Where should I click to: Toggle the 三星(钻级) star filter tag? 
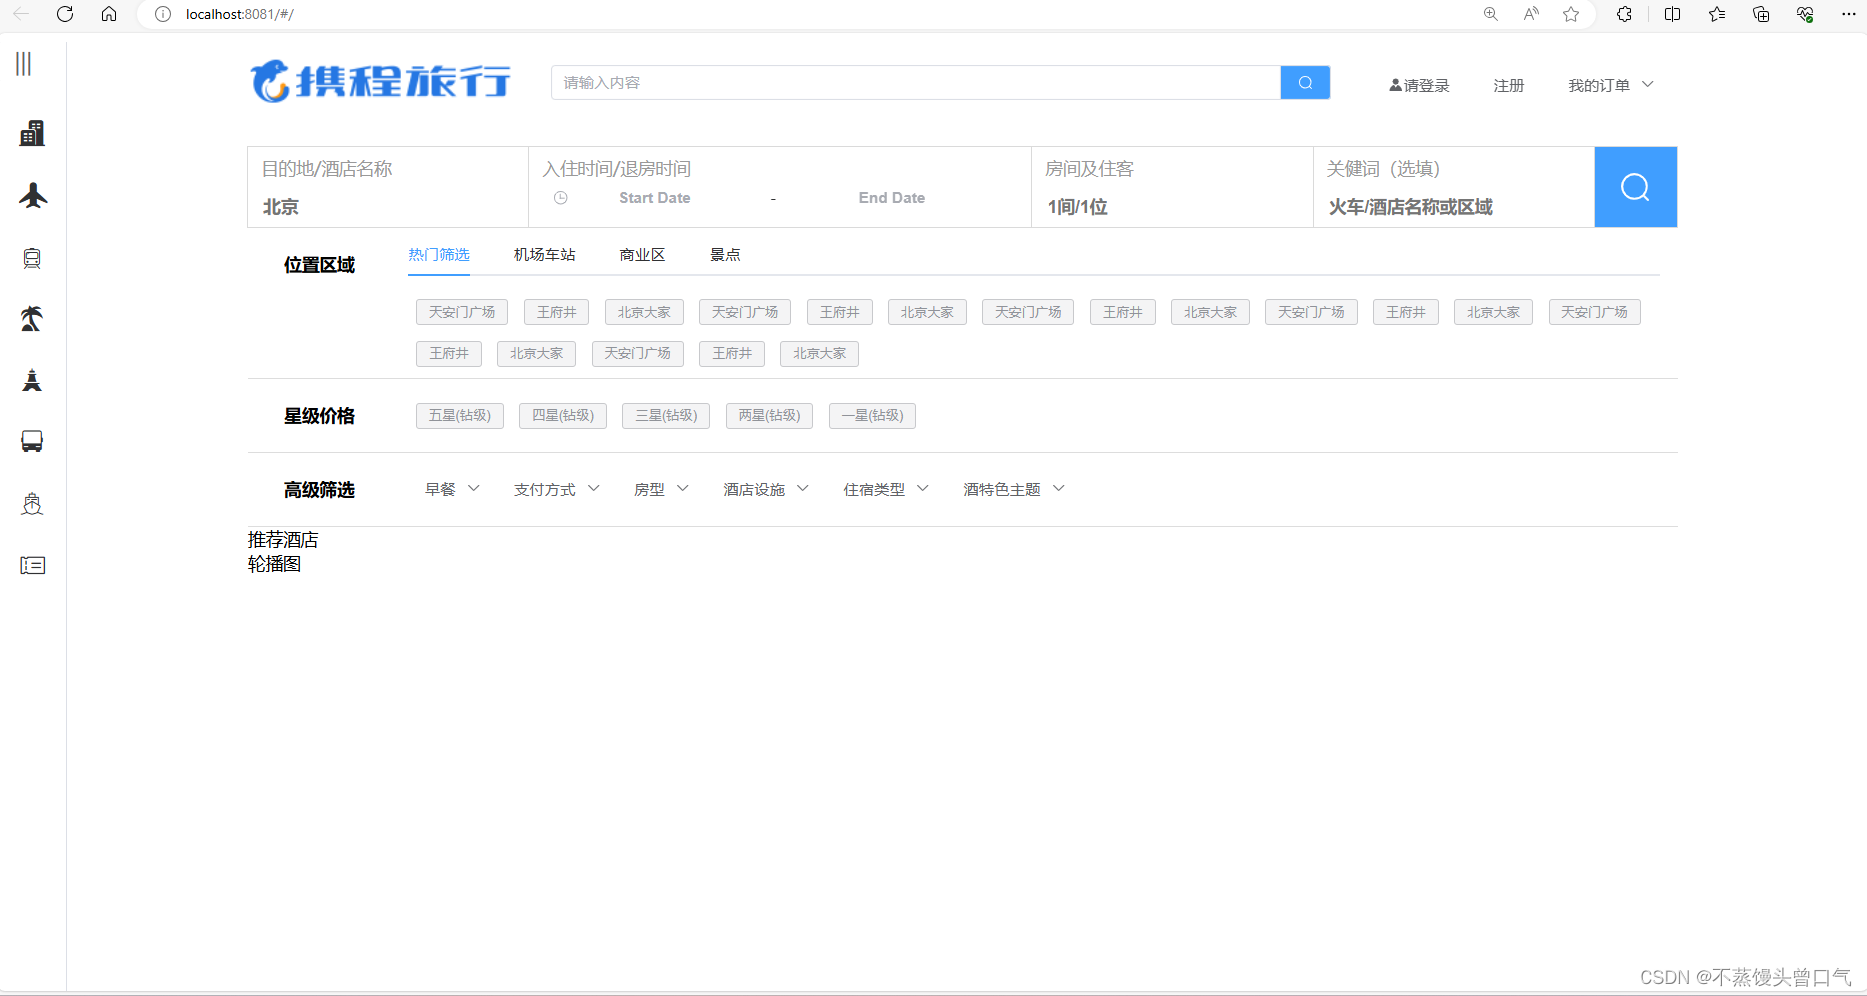tap(666, 416)
